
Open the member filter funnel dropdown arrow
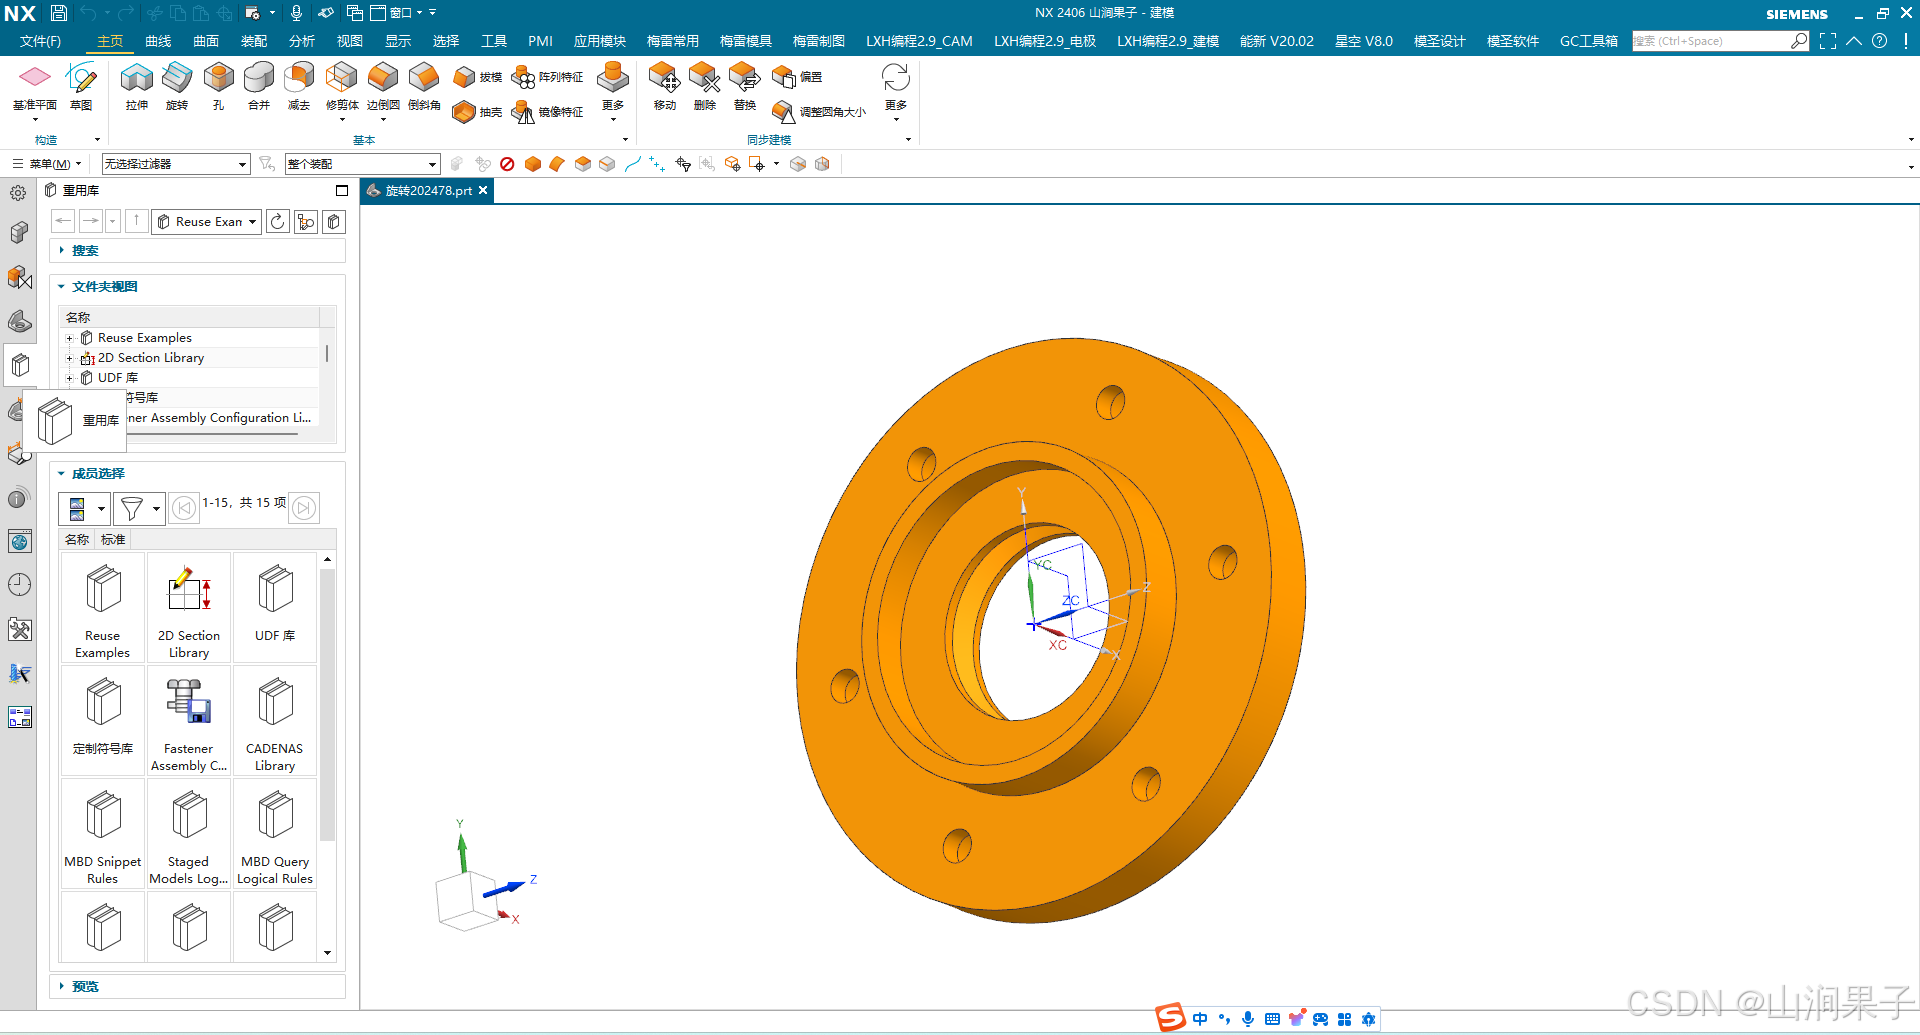156,509
